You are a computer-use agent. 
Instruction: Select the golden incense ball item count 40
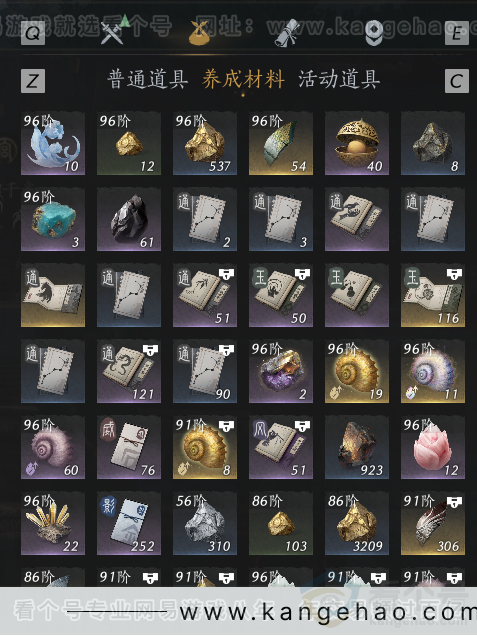(357, 144)
